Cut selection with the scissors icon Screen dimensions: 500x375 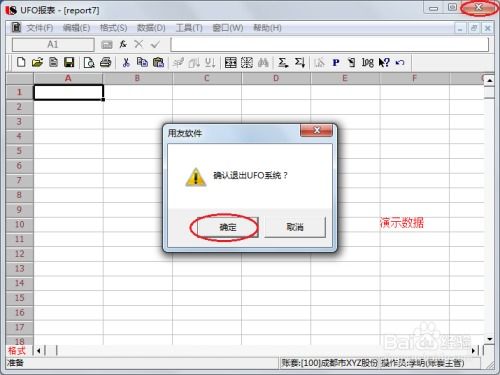point(126,62)
